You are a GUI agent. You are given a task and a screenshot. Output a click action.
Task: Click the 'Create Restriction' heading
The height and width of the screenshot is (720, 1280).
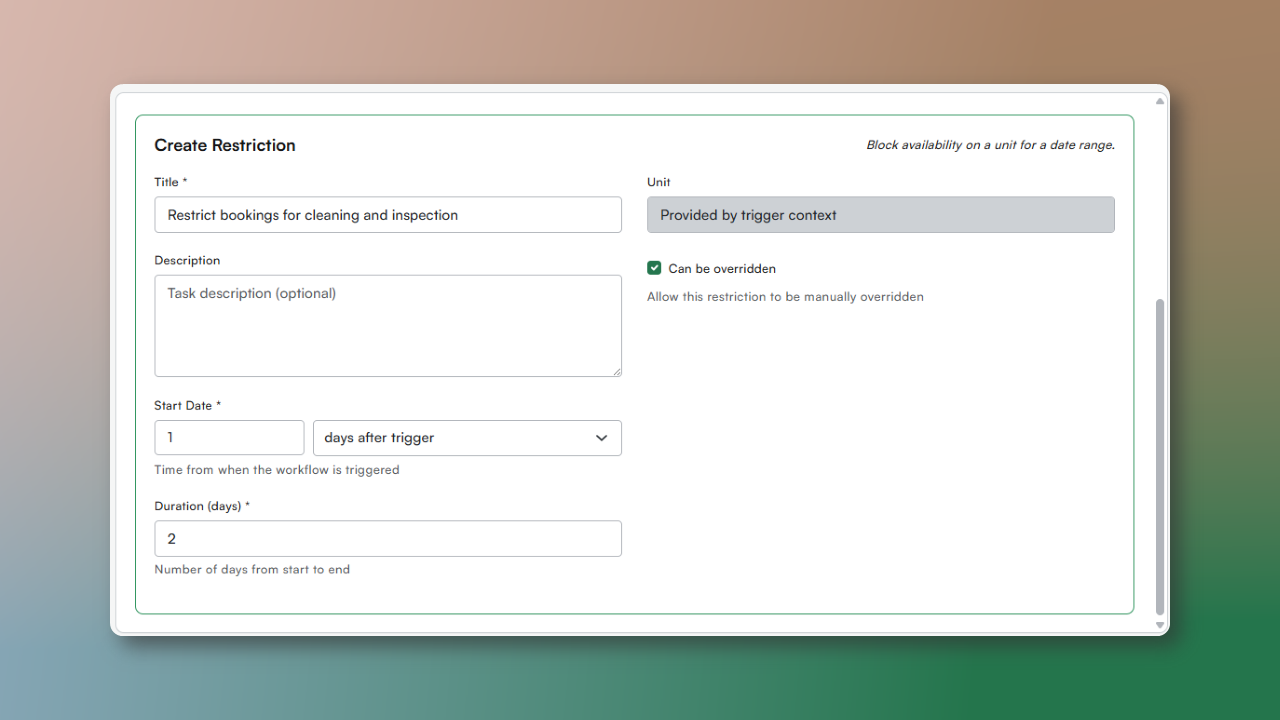pos(225,145)
